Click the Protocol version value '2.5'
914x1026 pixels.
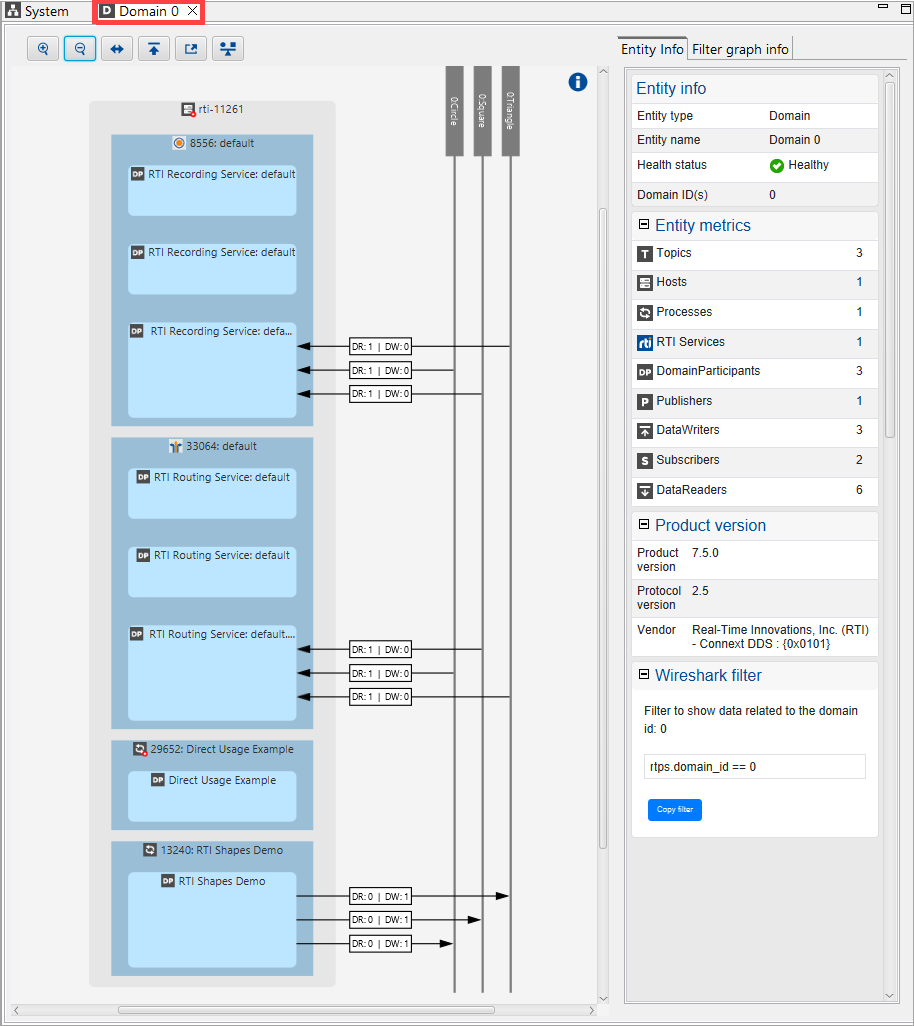700,591
